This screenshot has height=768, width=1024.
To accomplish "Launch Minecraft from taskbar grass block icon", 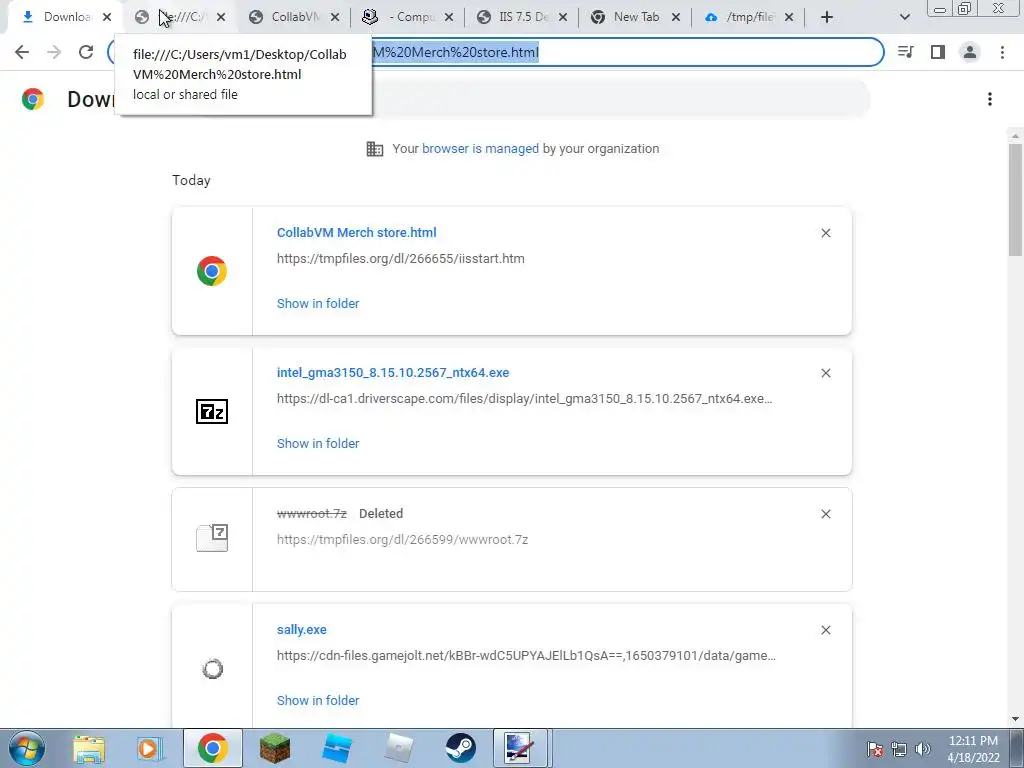I will (x=275, y=748).
